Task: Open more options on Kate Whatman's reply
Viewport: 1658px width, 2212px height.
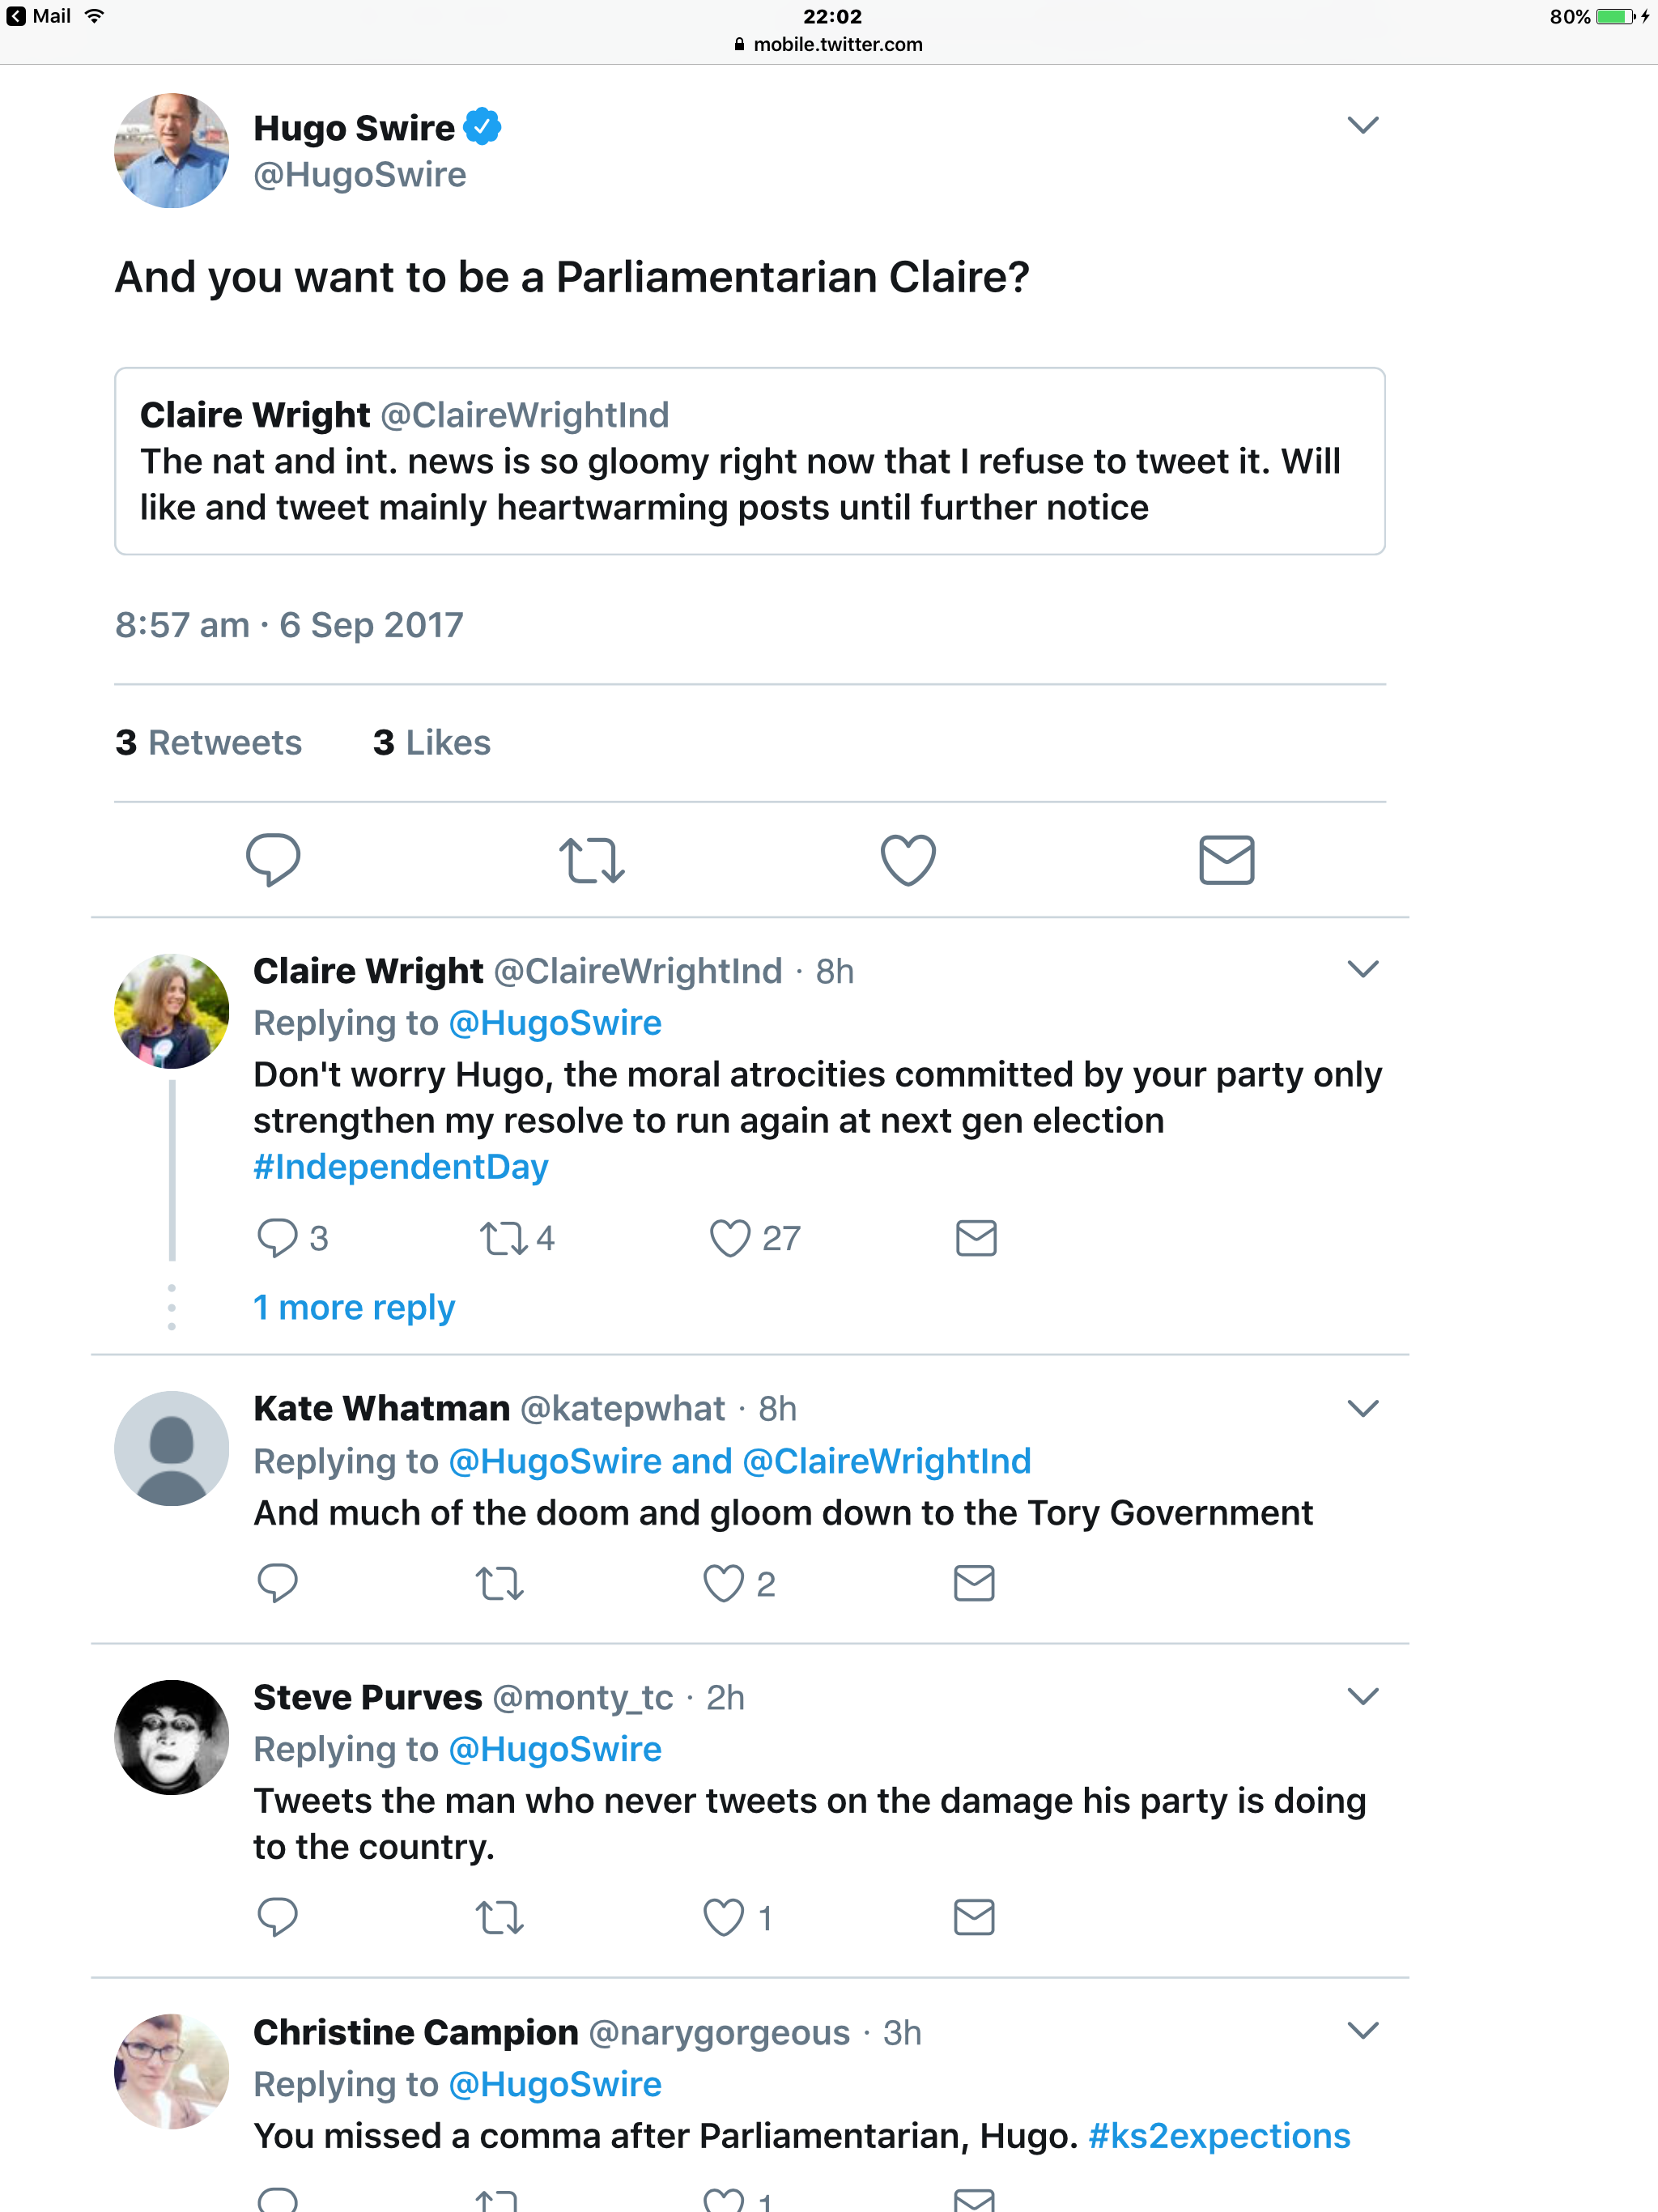Action: 1363,1408
